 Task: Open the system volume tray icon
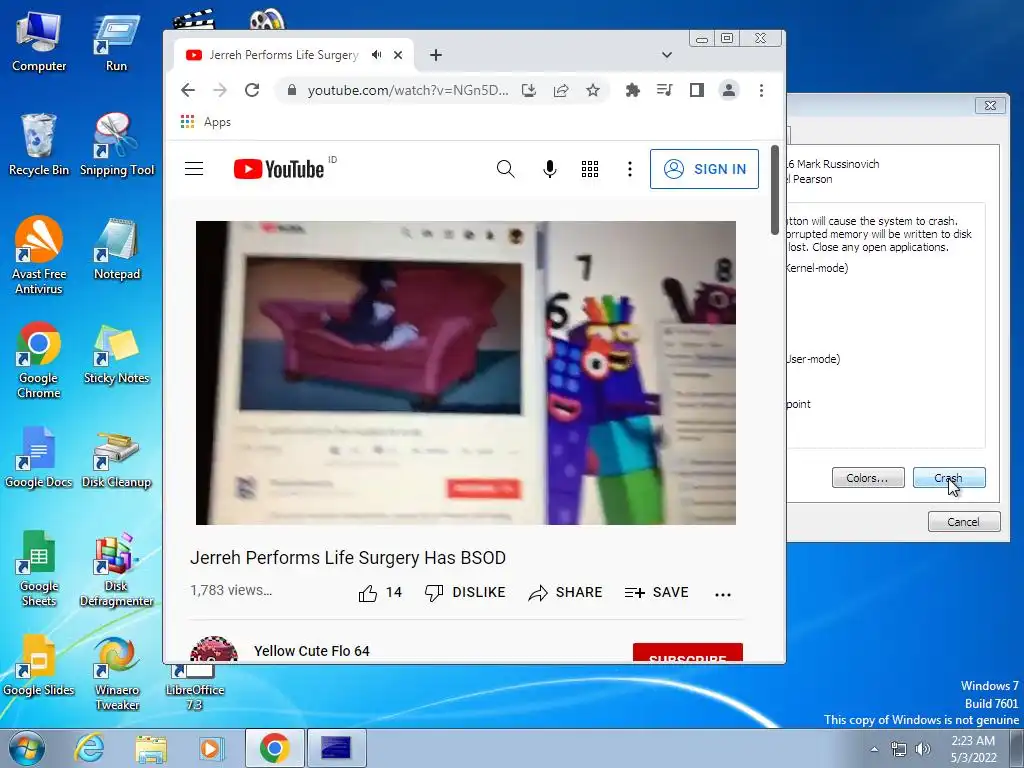click(923, 749)
